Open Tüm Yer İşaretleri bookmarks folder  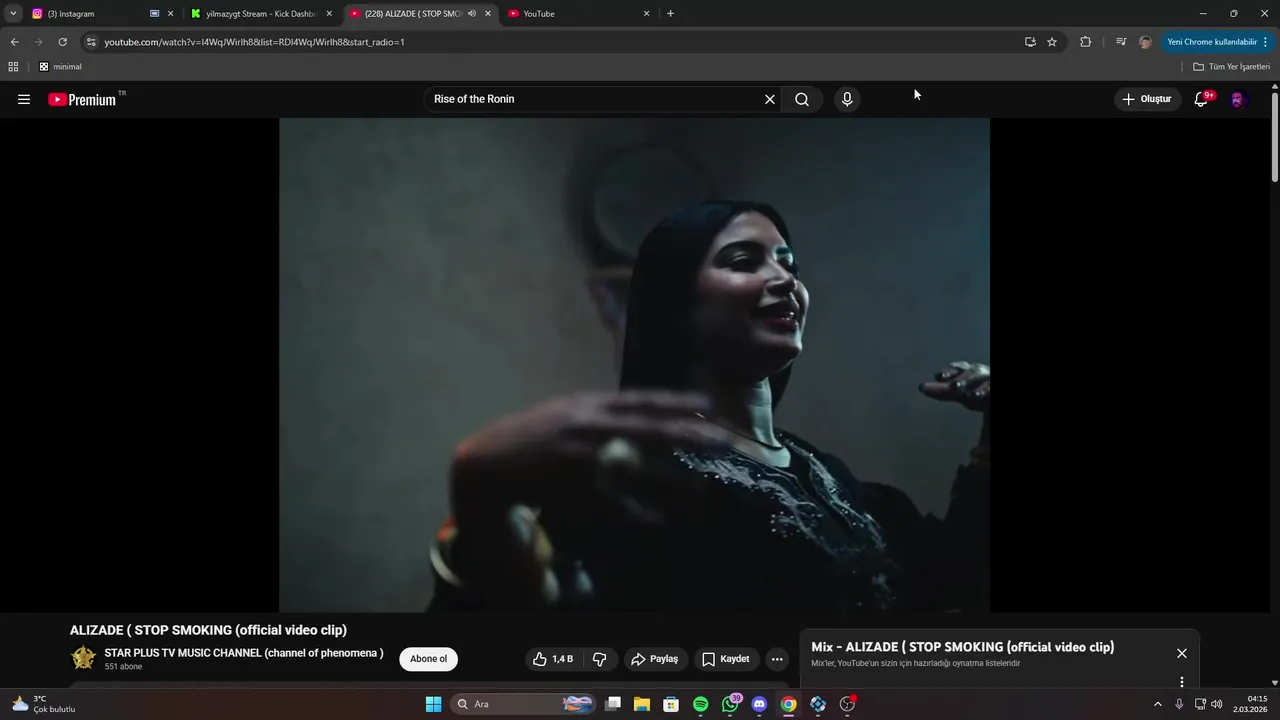pyautogui.click(x=1232, y=67)
